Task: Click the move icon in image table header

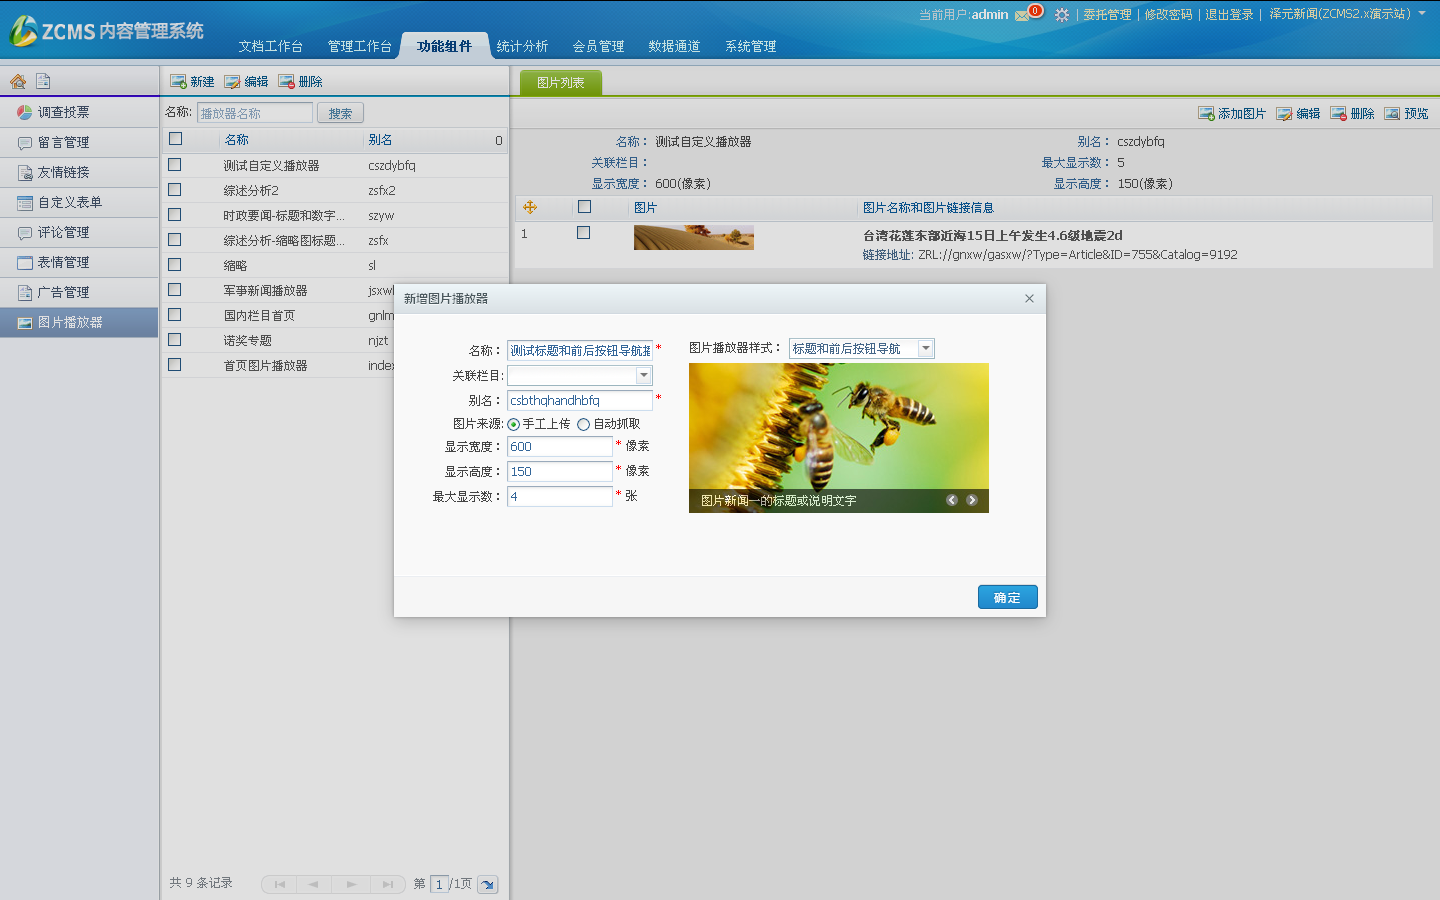Action: (x=530, y=207)
